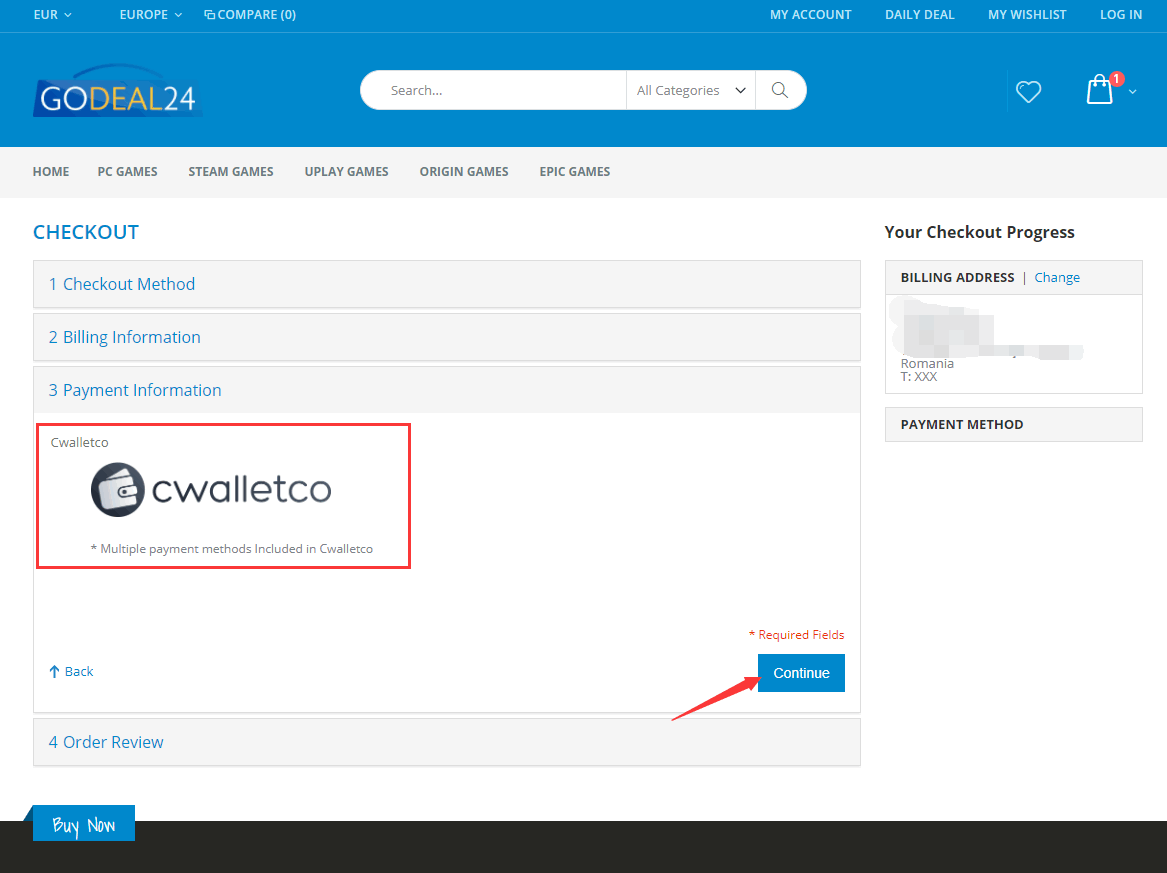Screen dimensions: 1167x873
Task: Click the magnifier search icon
Action: pyautogui.click(x=779, y=90)
